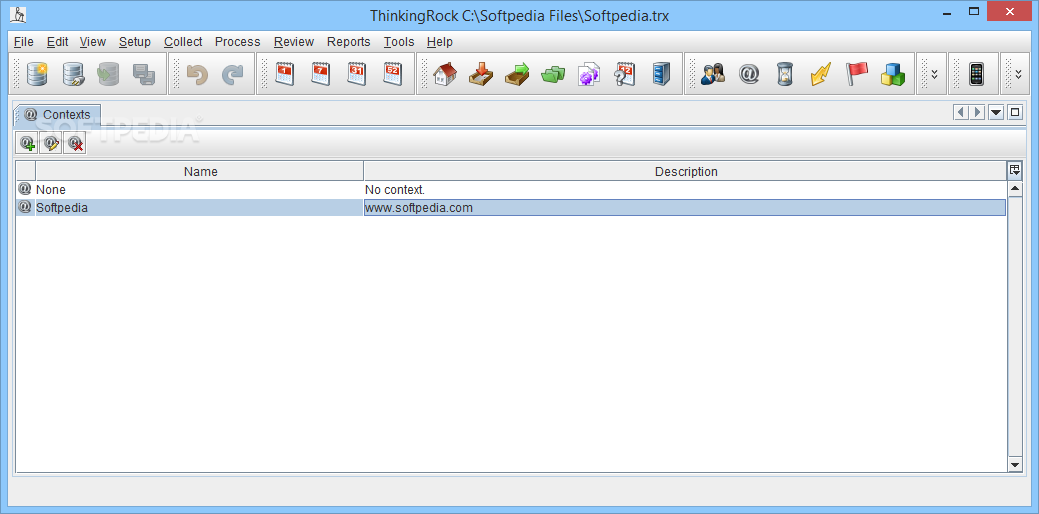Click the red flag Priorities icon
The width and height of the screenshot is (1039, 514).
point(856,74)
